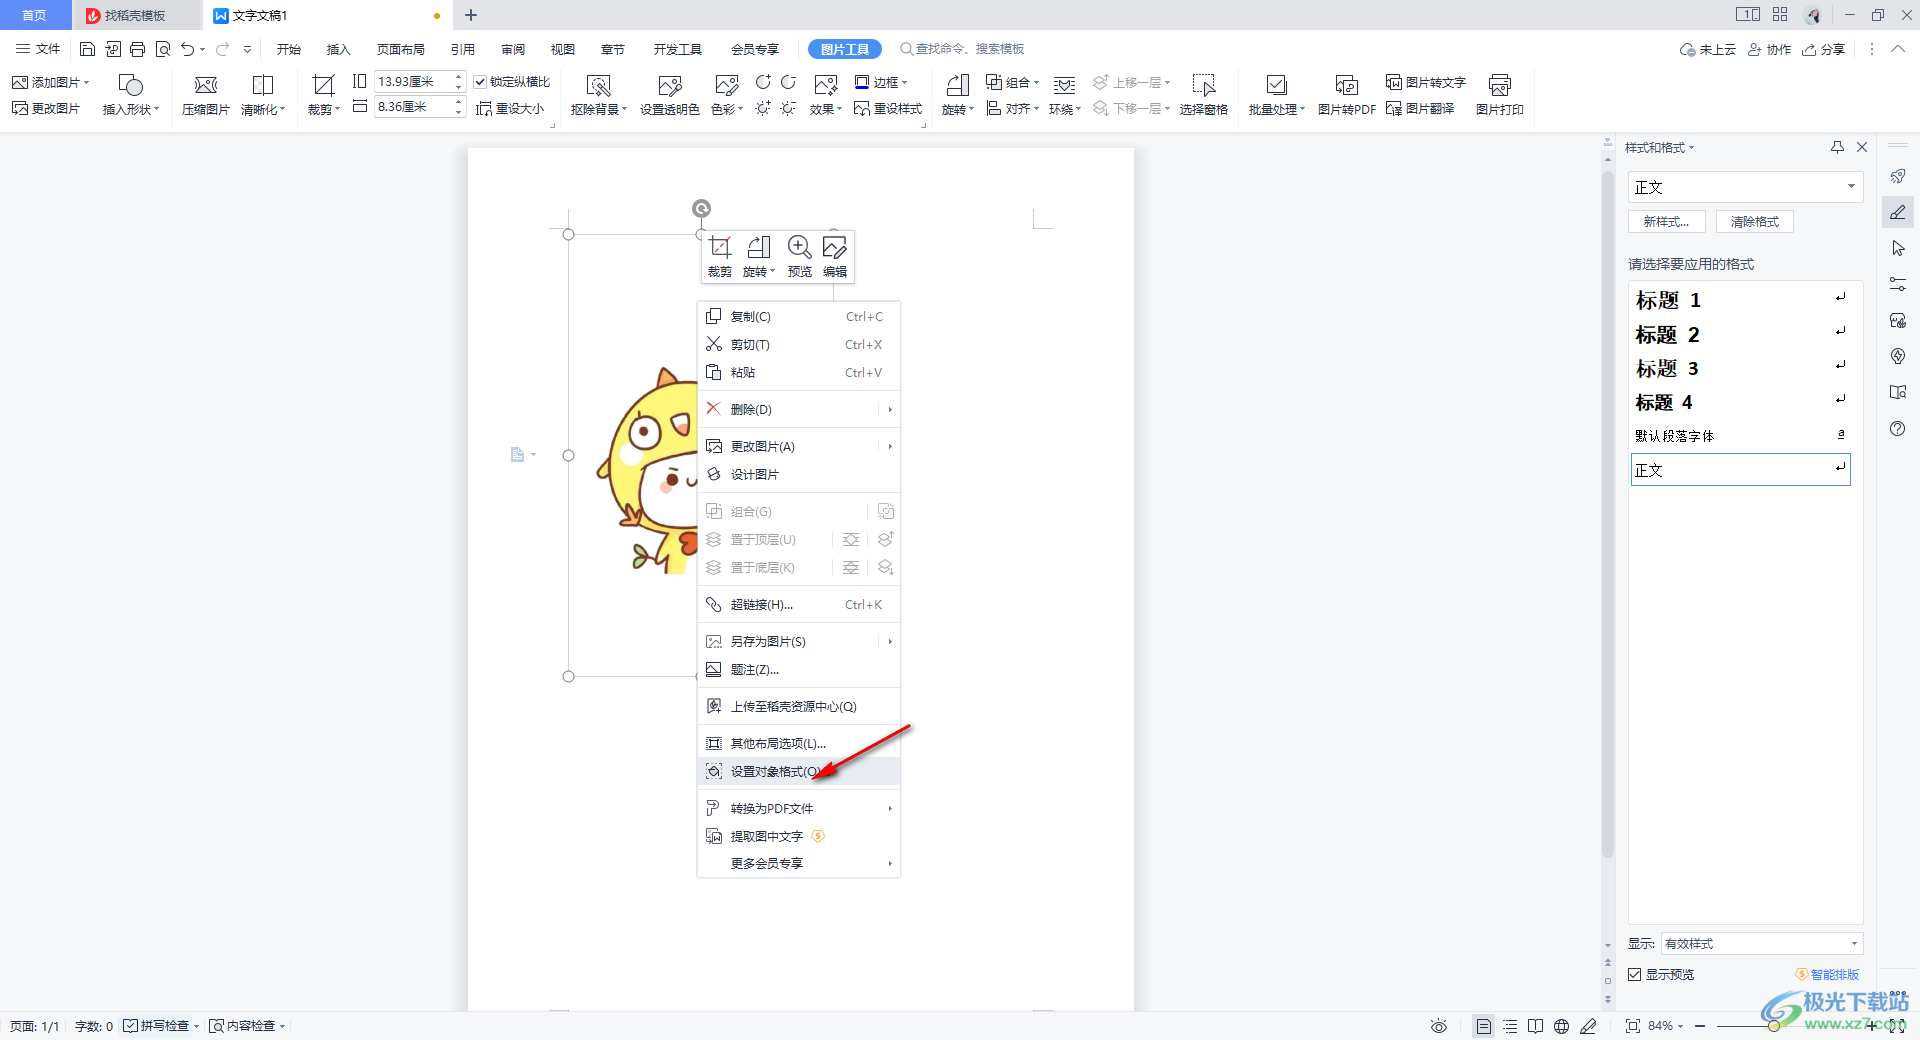Viewport: 1920px width, 1040px height.
Task: Toggle fit-page zoom icon in status bar
Action: (1633, 1026)
